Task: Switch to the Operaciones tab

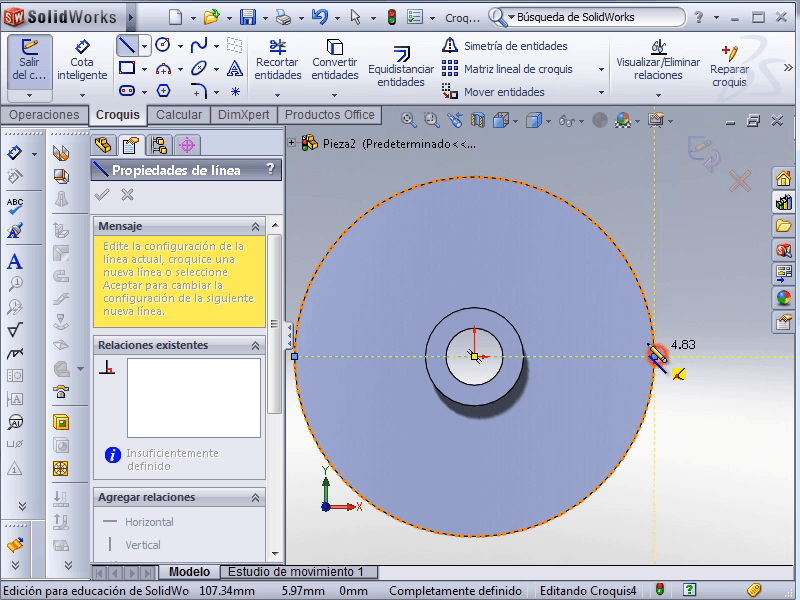Action: click(x=44, y=115)
